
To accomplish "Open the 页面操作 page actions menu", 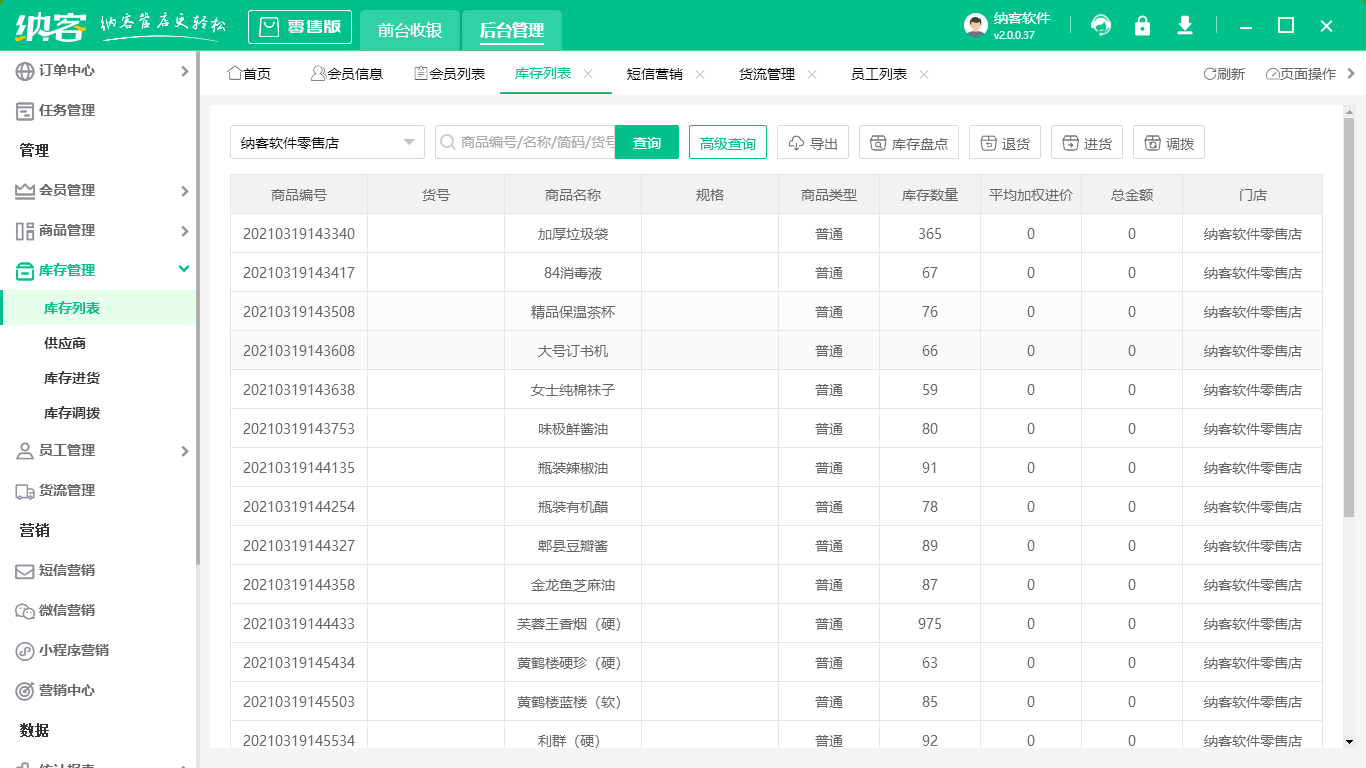I will (x=1300, y=73).
